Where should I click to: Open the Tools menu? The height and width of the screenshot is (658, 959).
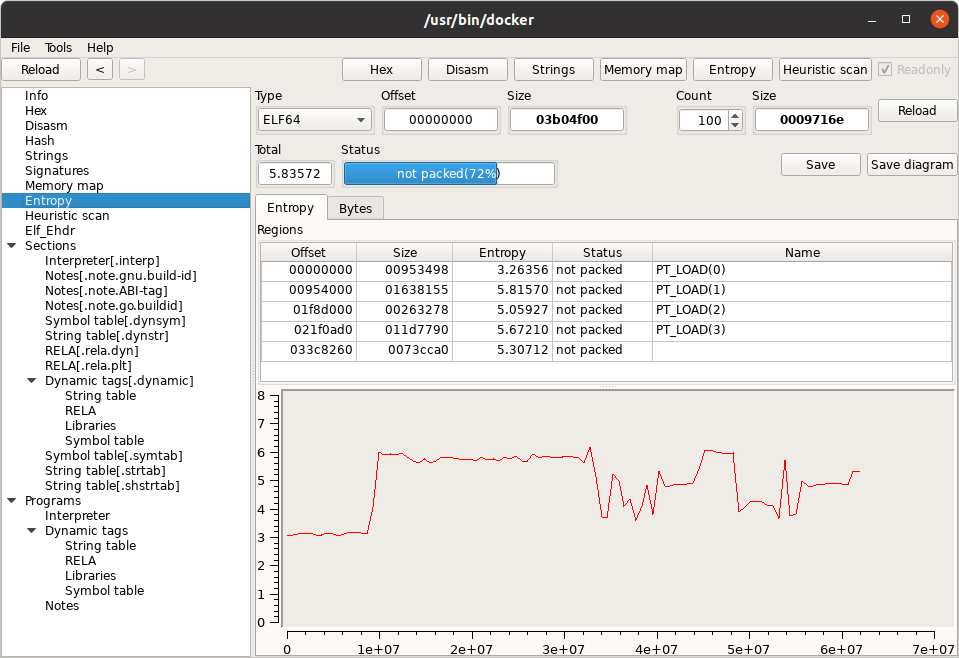click(x=58, y=47)
